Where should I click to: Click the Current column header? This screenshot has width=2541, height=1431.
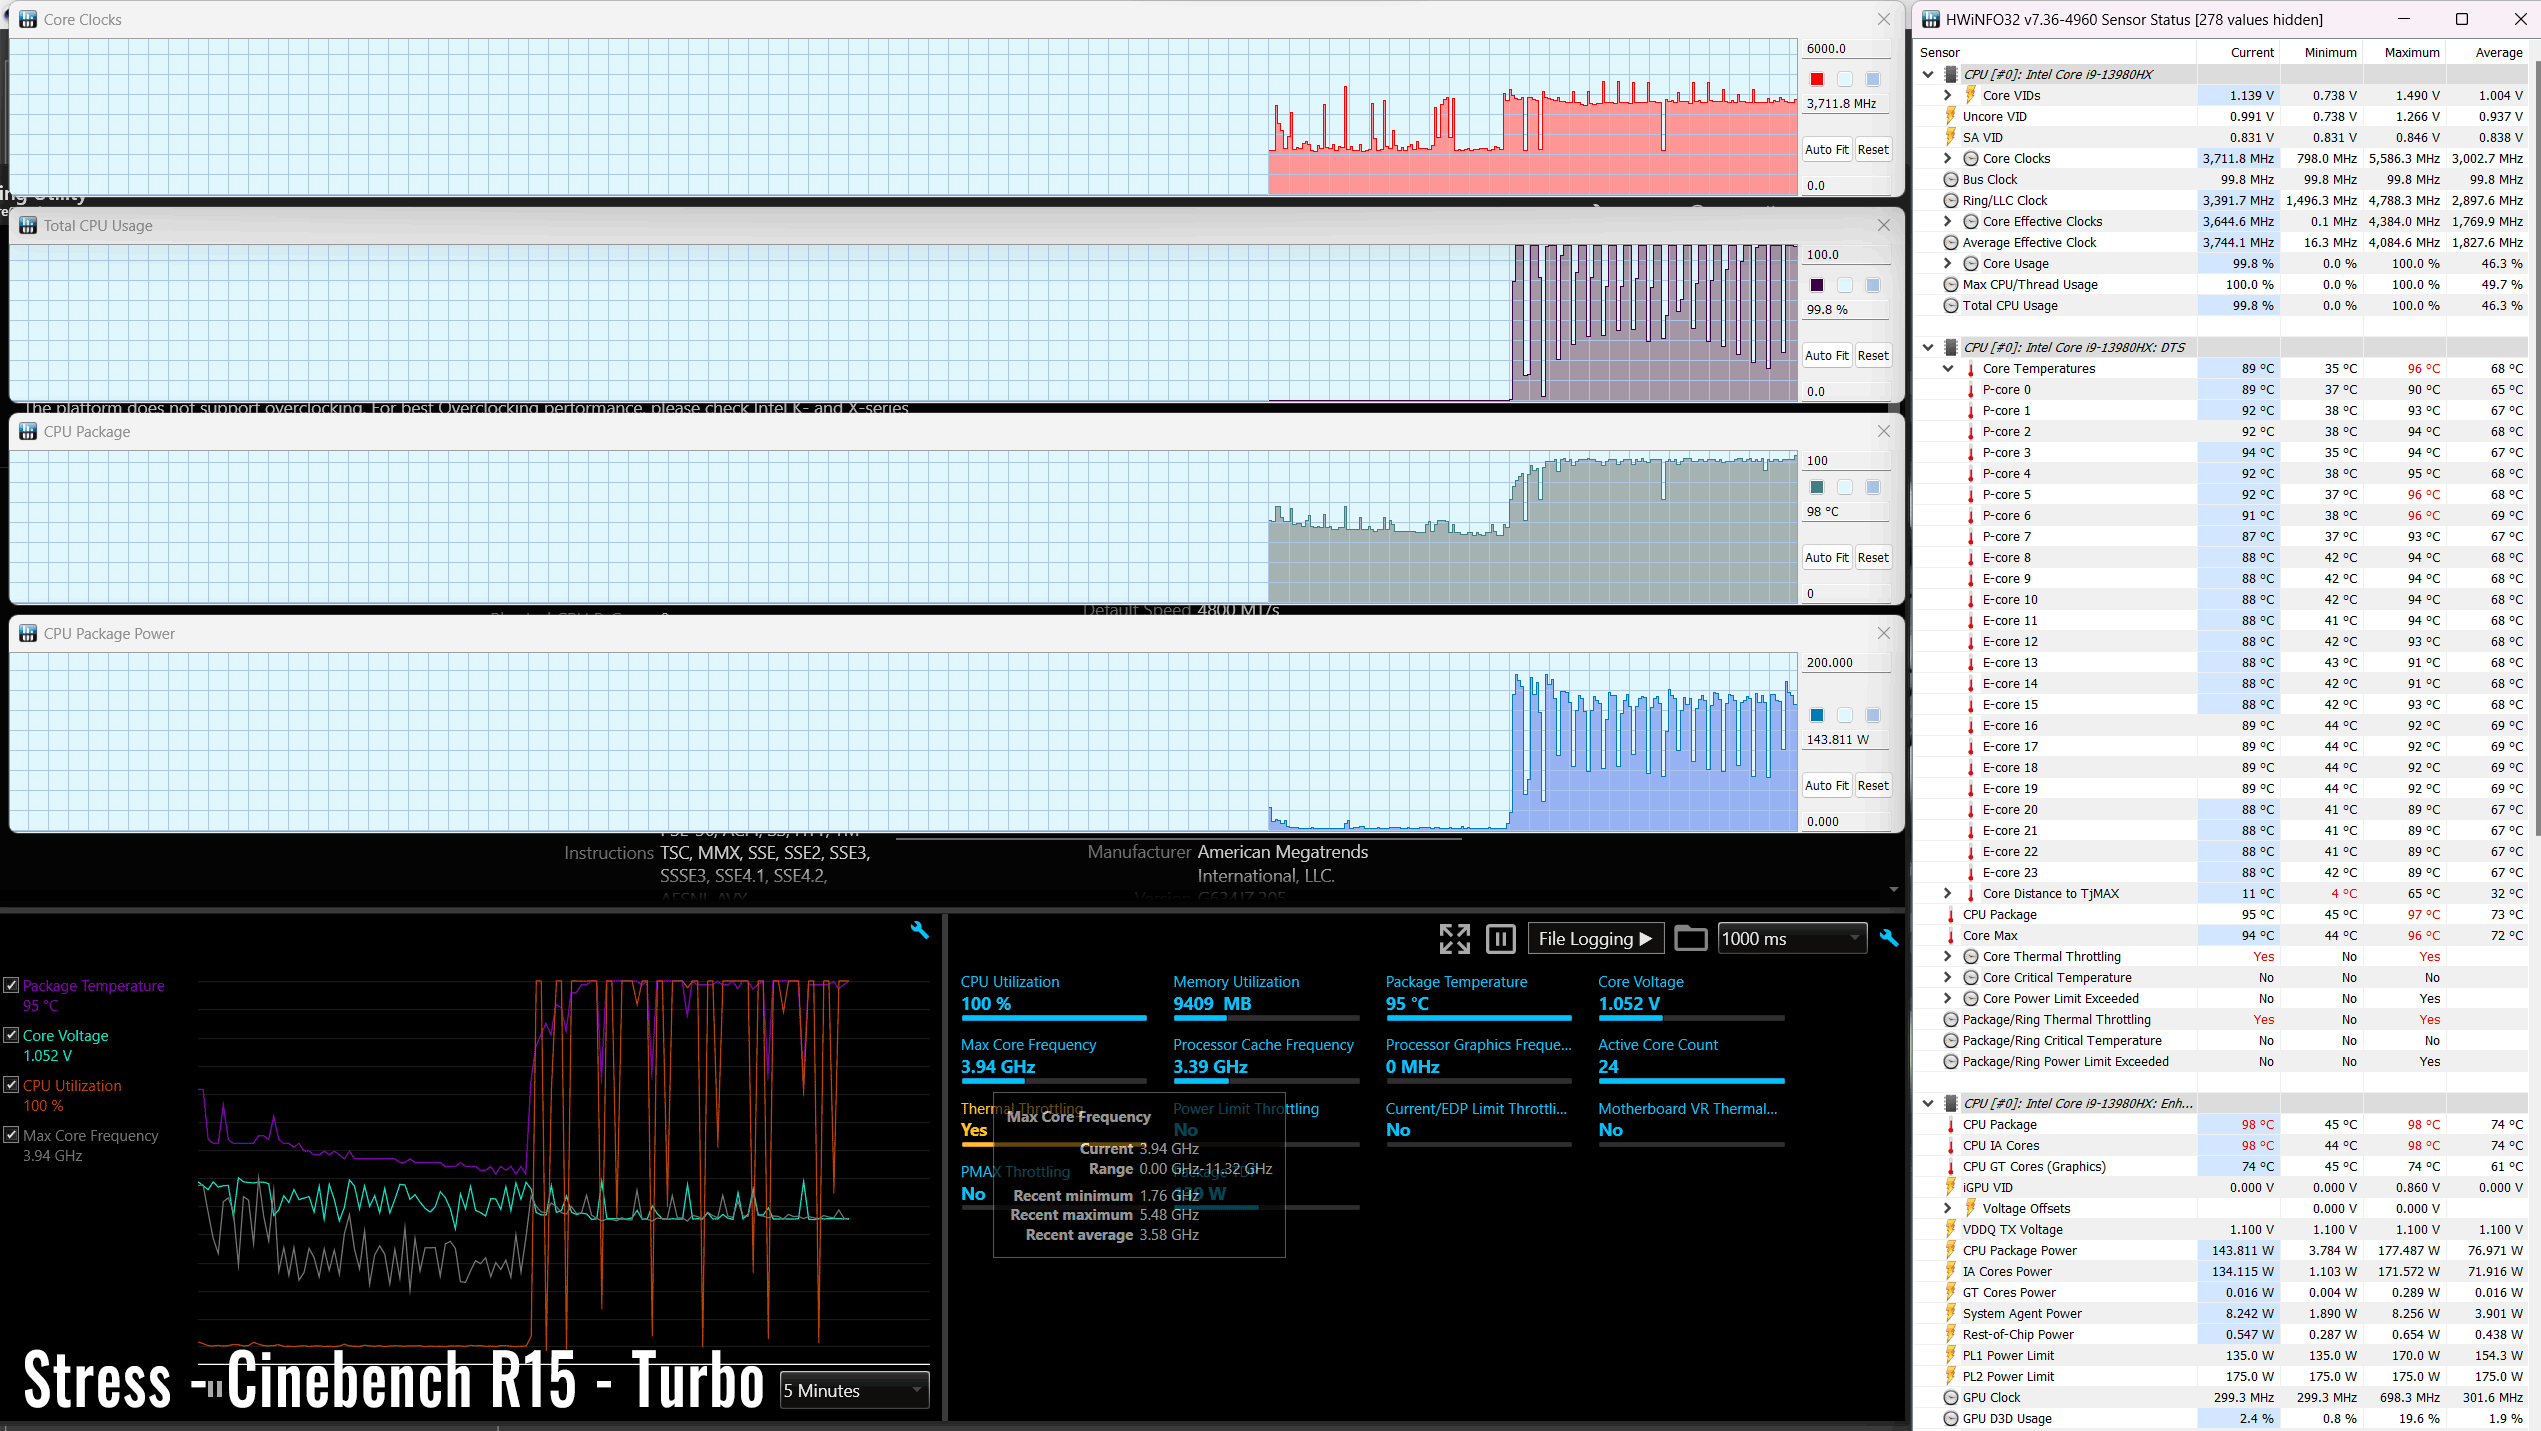point(2238,52)
